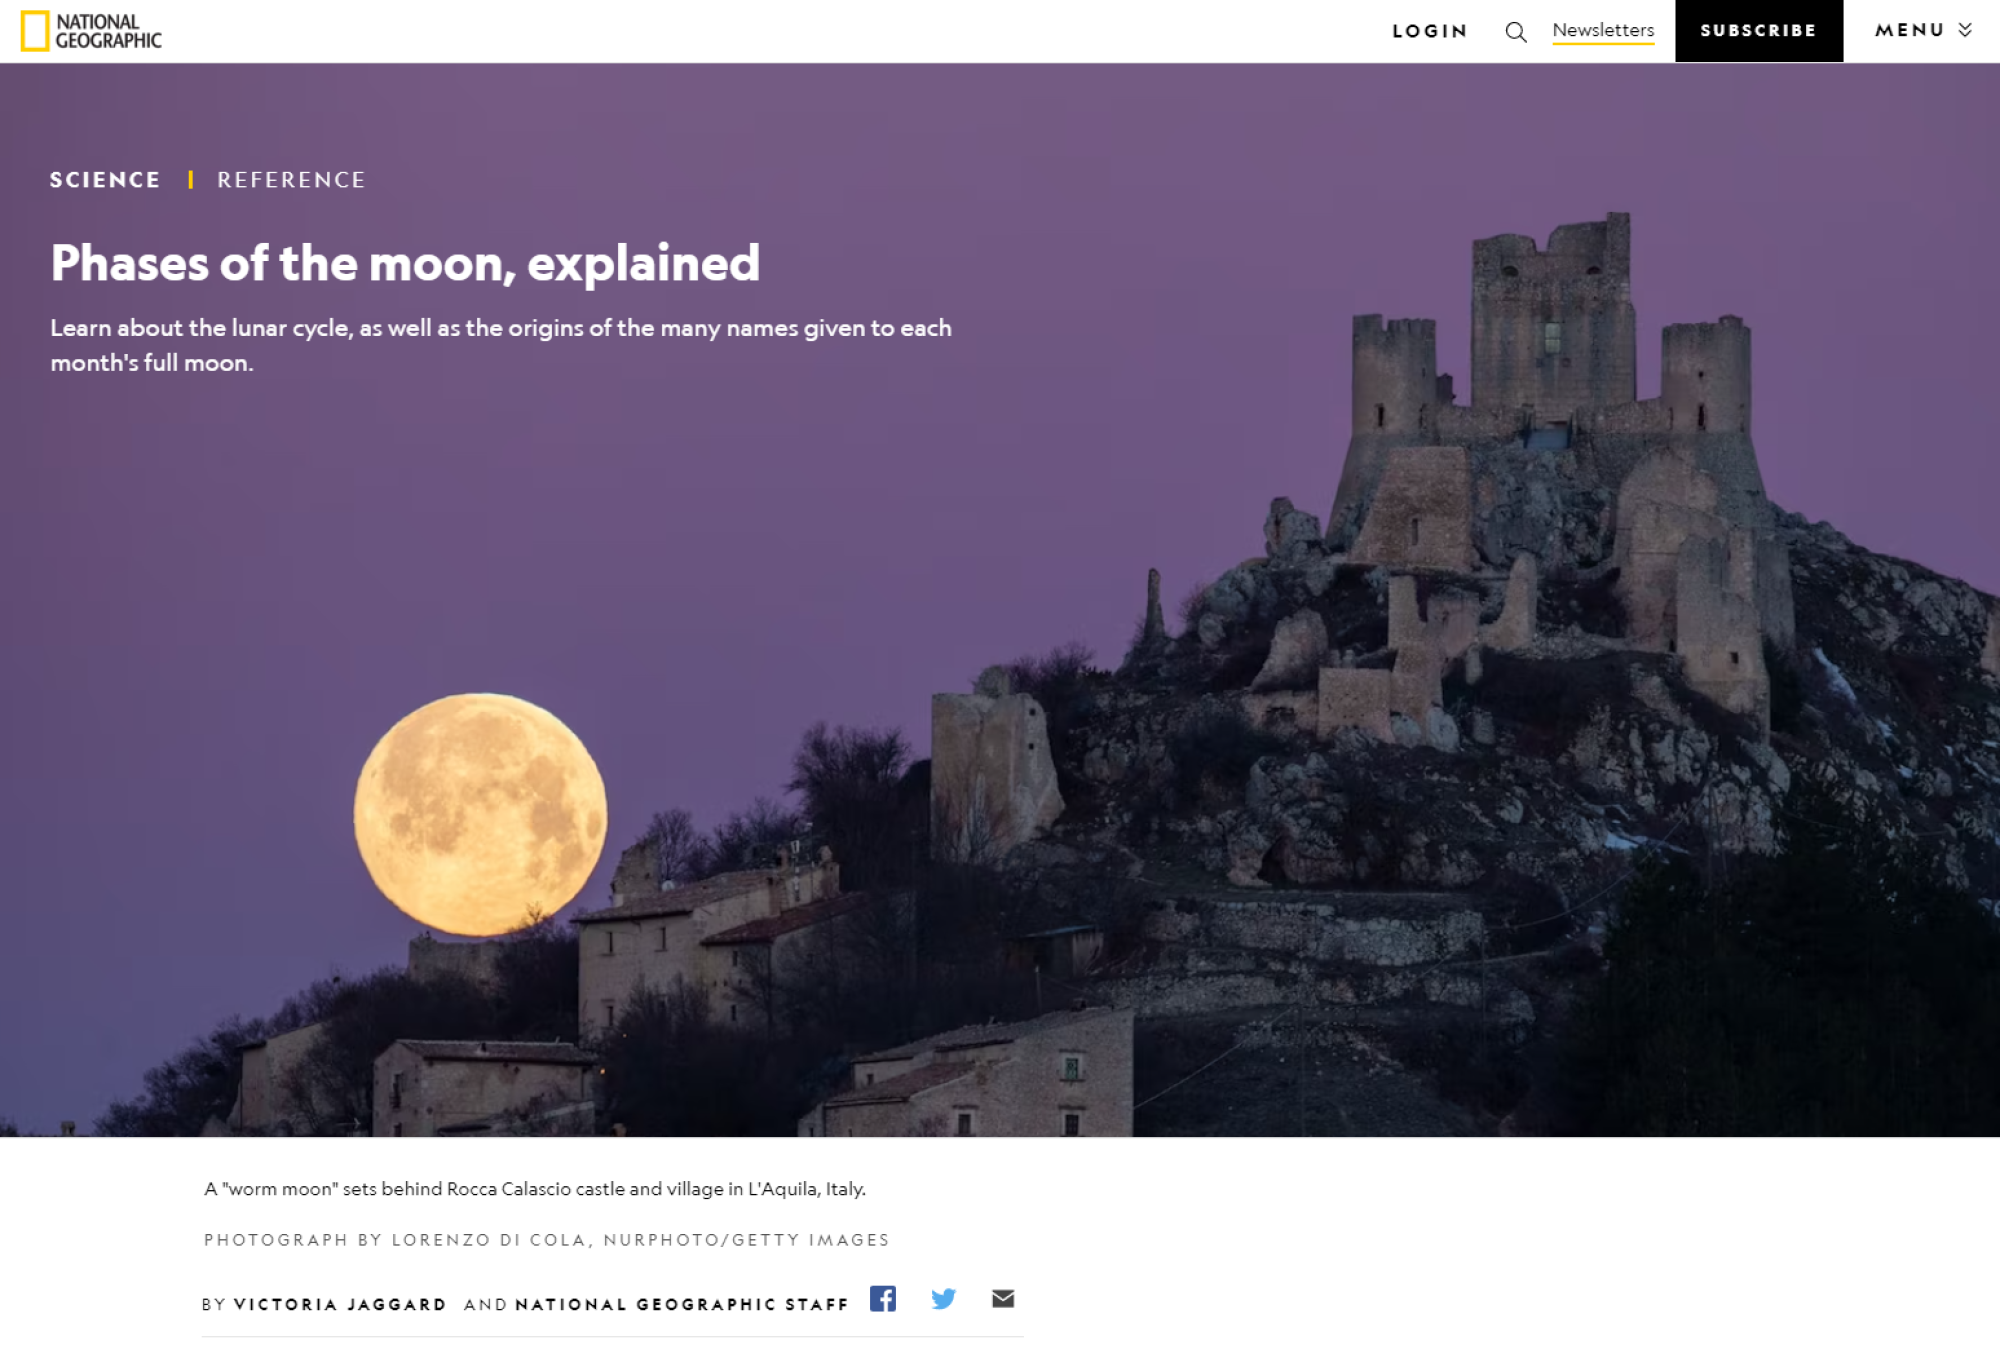This screenshot has width=2000, height=1349.
Task: Click the National Geographic Staff byline
Action: pyautogui.click(x=681, y=1304)
